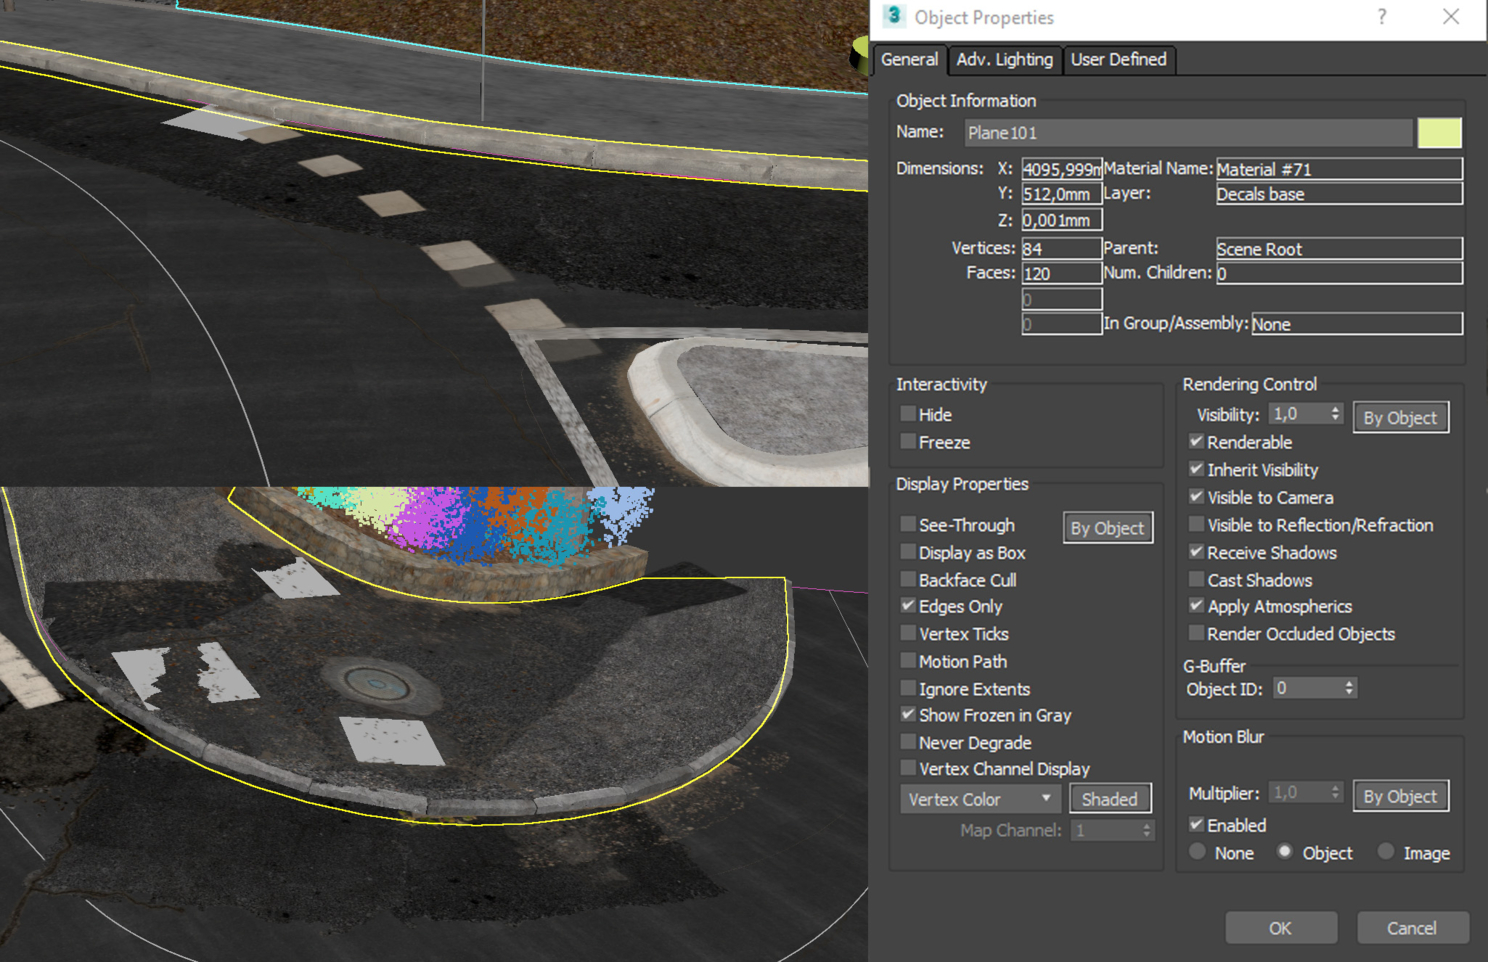Viewport: 1488px width, 962px height.
Task: Toggle the See-Through checkbox
Action: click(x=908, y=524)
